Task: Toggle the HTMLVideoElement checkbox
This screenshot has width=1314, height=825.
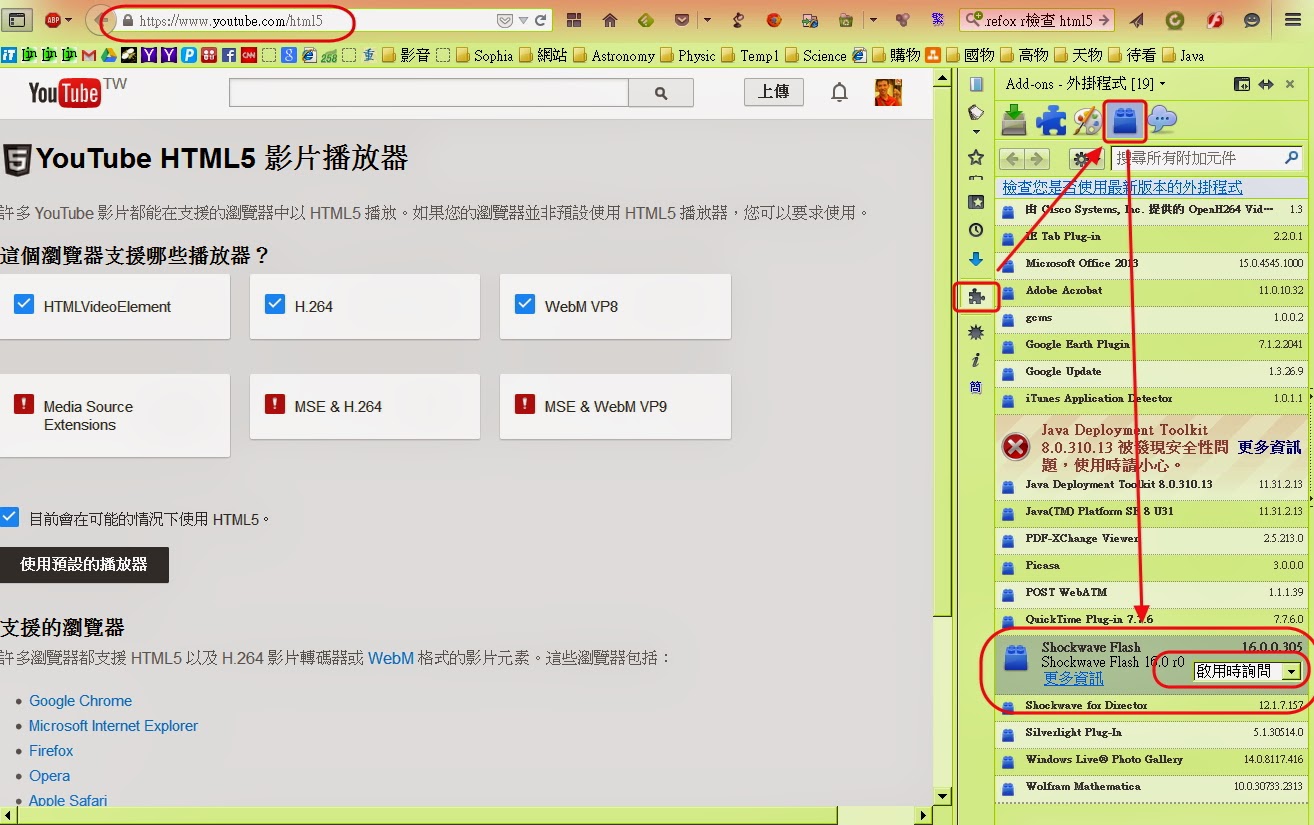Action: [x=24, y=304]
